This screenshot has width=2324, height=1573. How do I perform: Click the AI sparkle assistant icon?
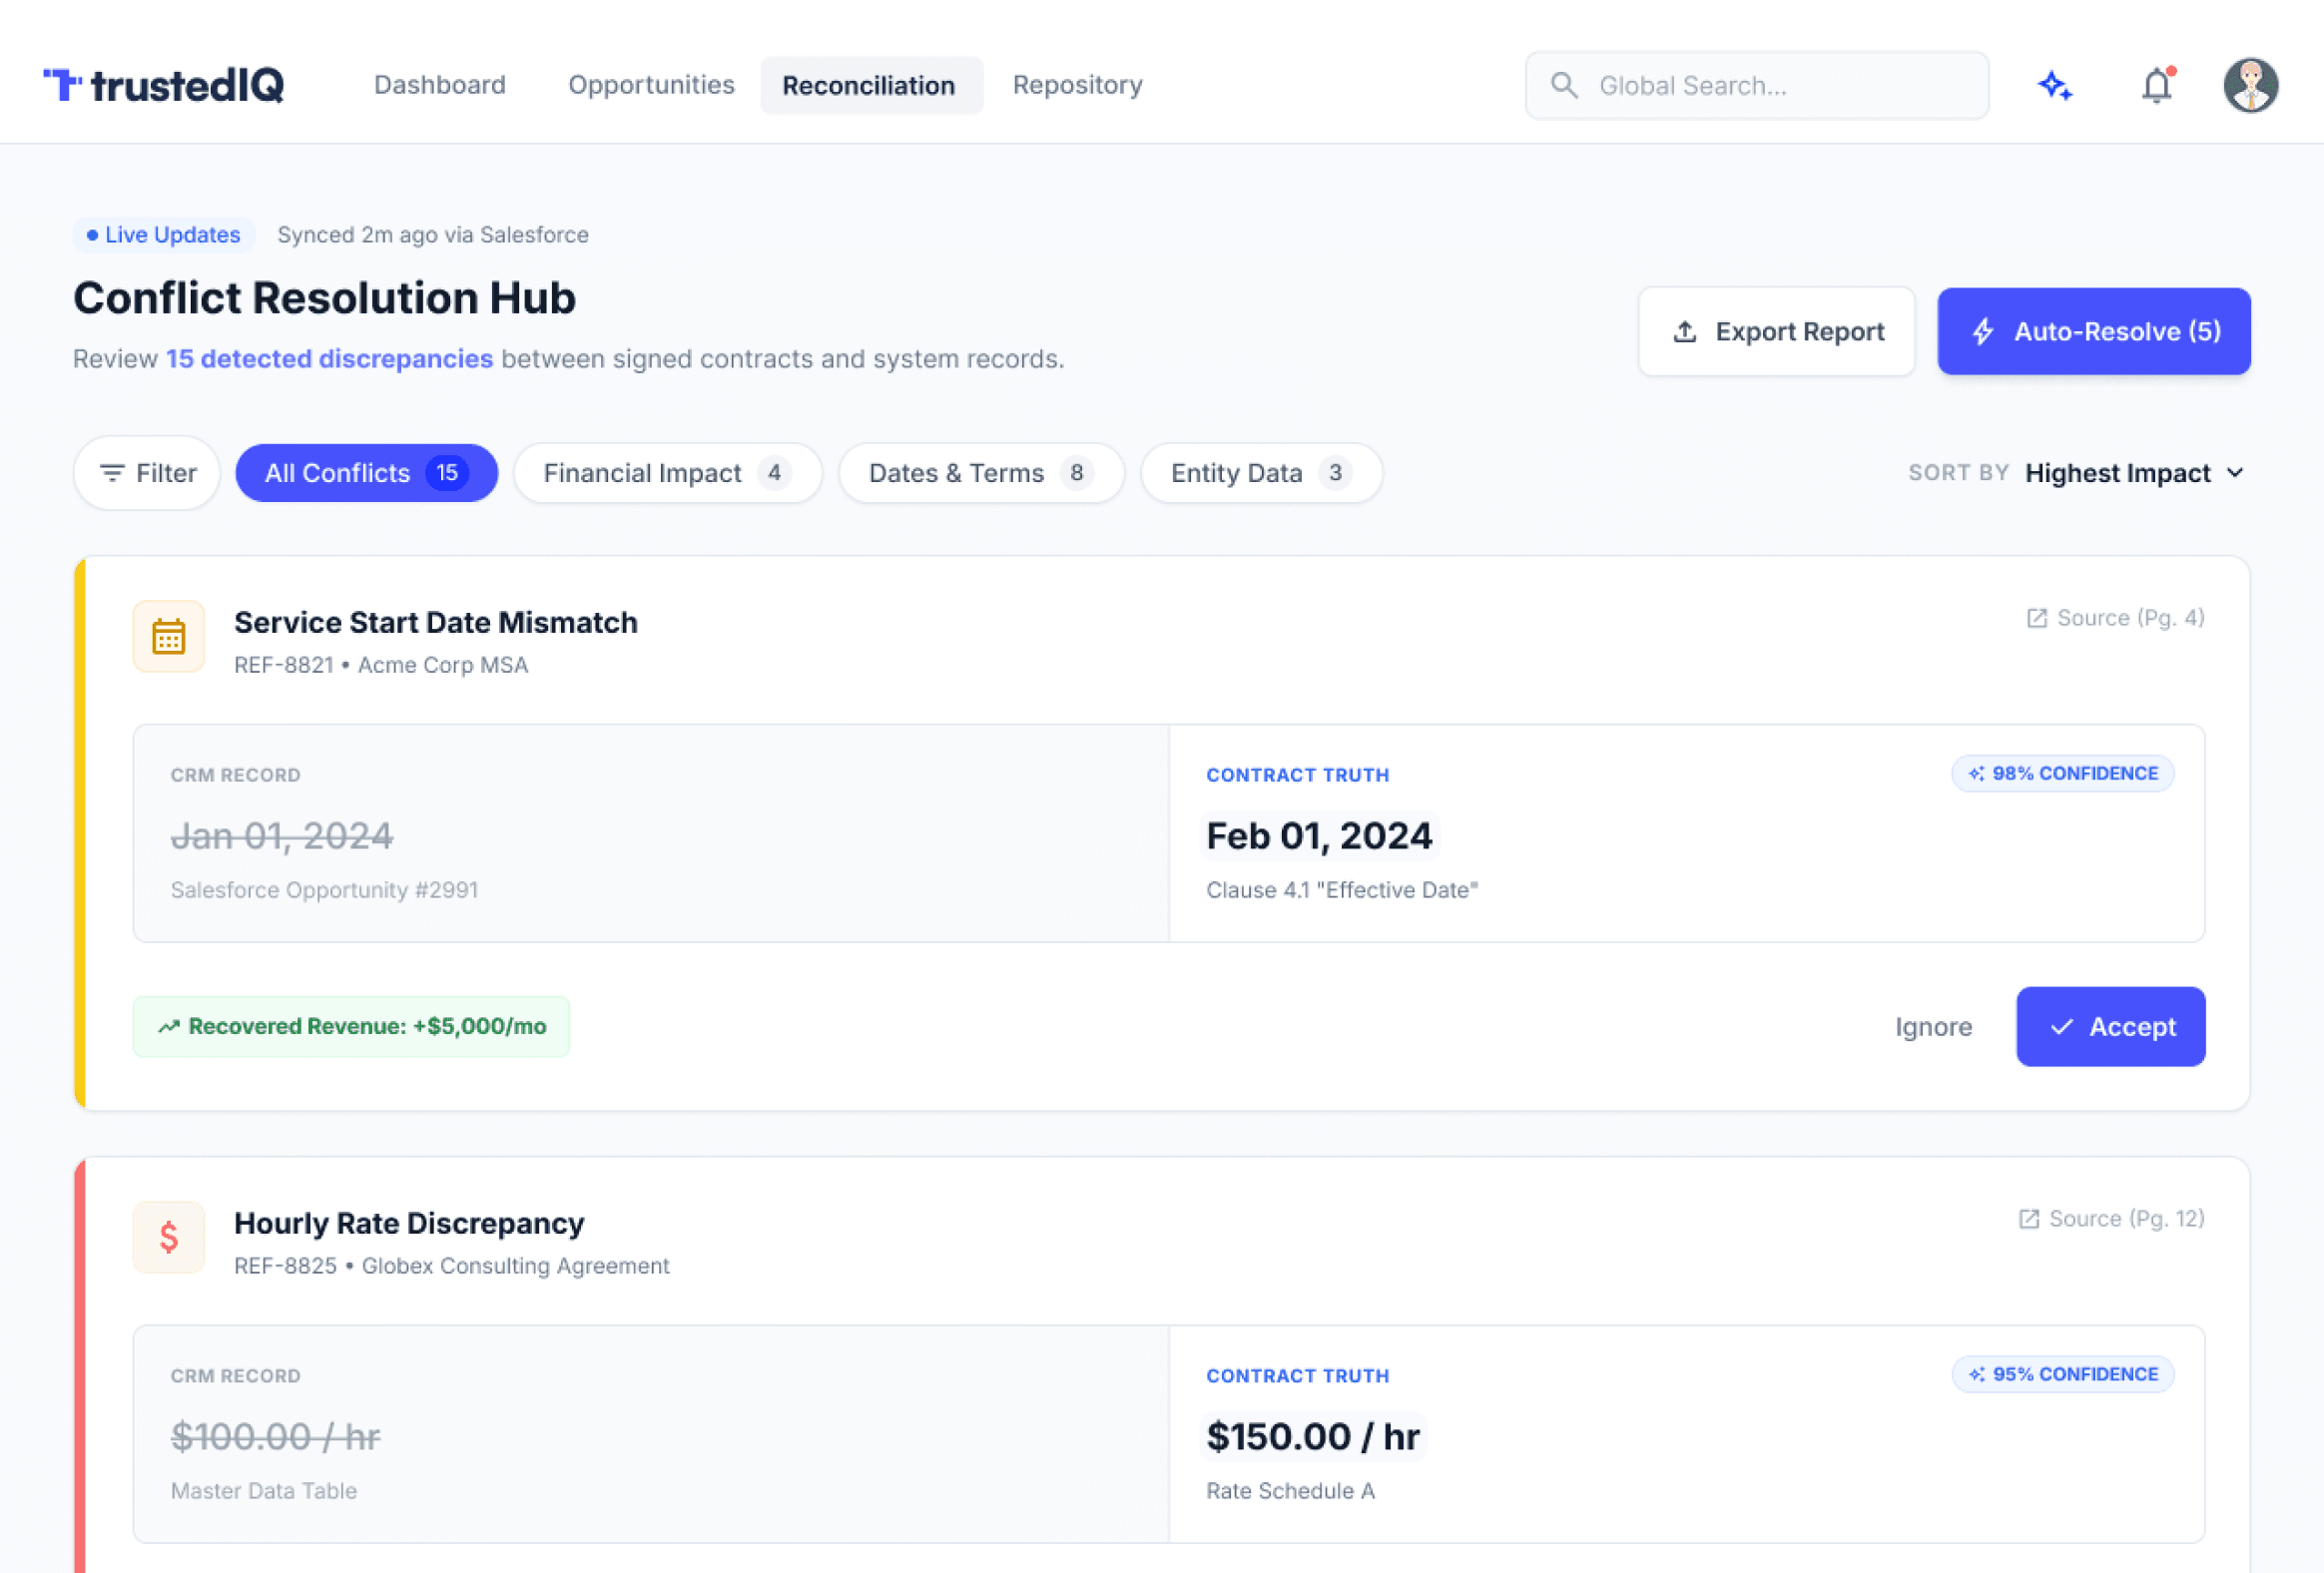point(2055,85)
